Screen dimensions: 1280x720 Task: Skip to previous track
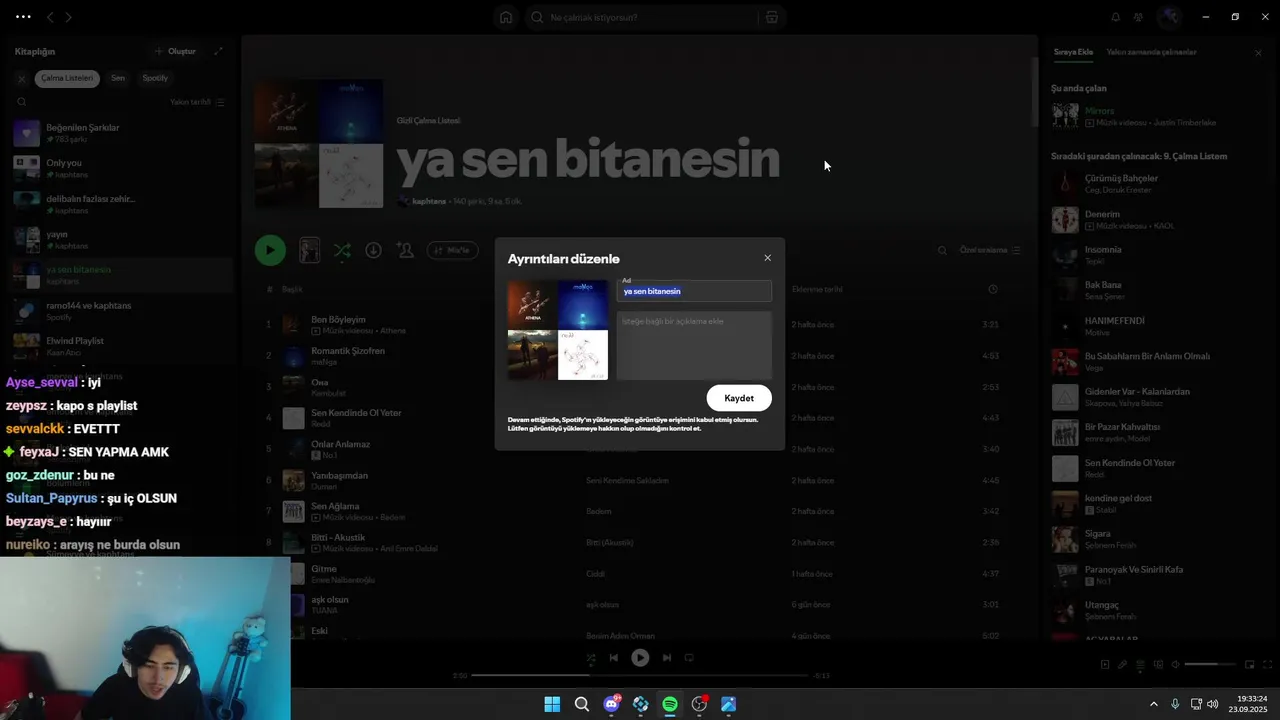pyautogui.click(x=614, y=658)
